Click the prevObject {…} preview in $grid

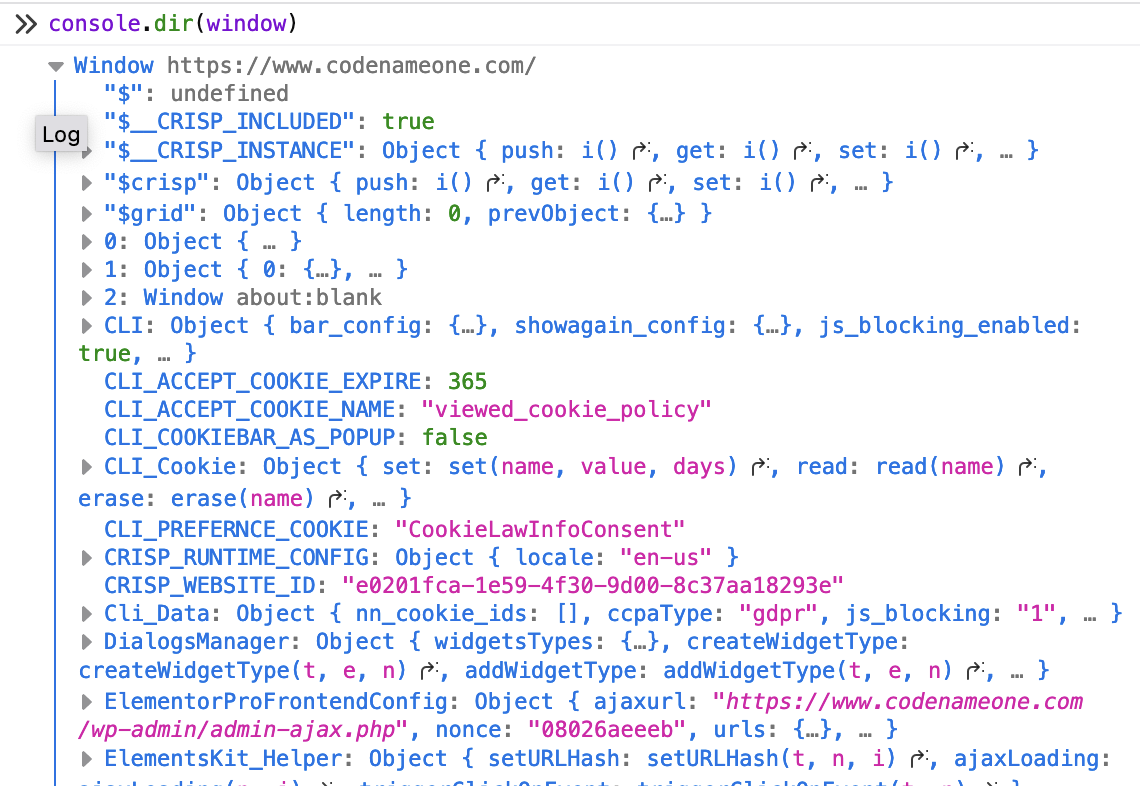pyautogui.click(x=667, y=214)
